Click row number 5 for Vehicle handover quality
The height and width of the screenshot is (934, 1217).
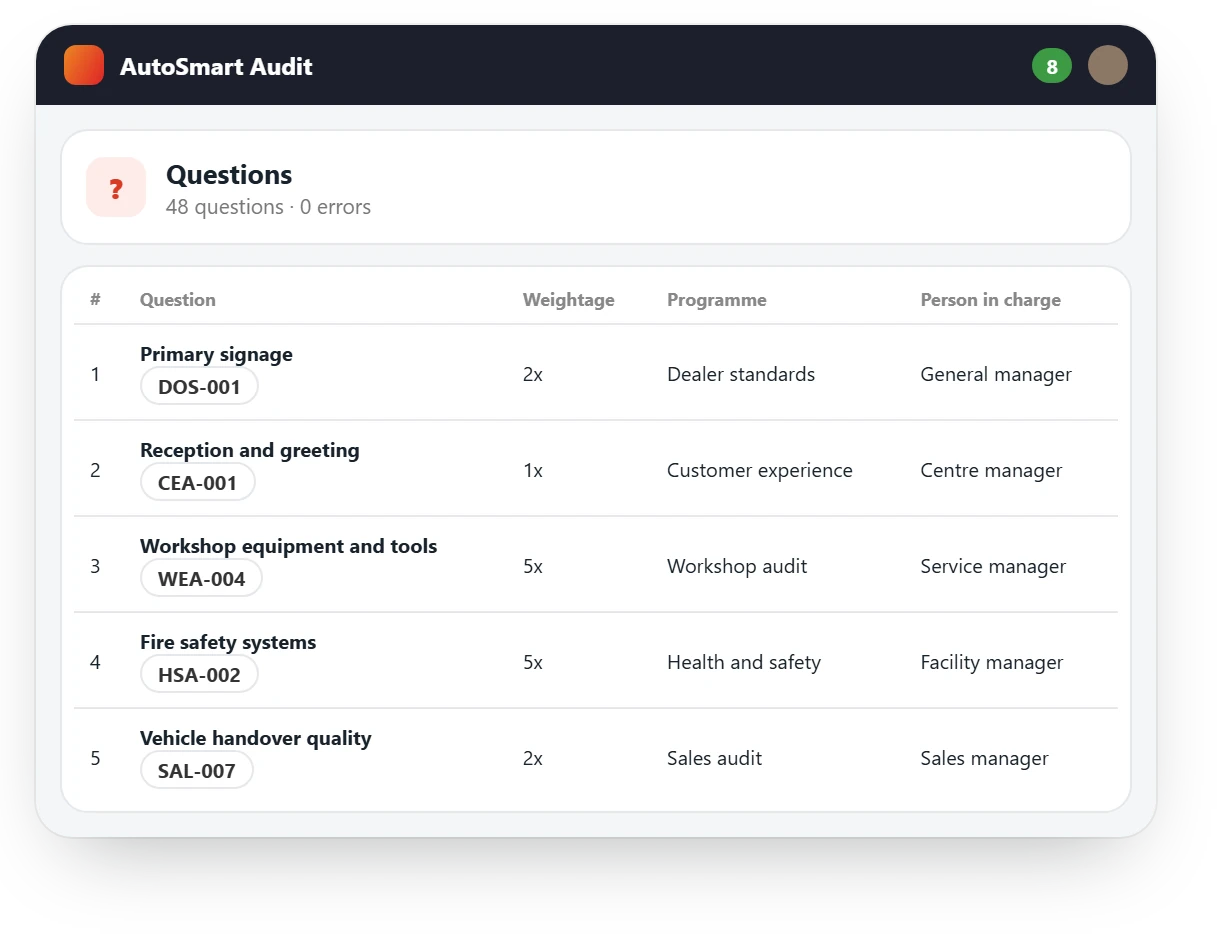click(x=95, y=758)
